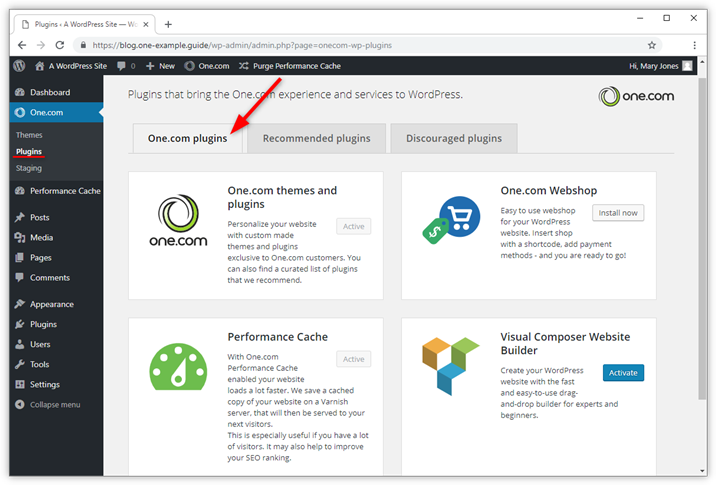716x485 pixels.
Task: Click Hi, Mary Jones account link
Action: (653, 66)
